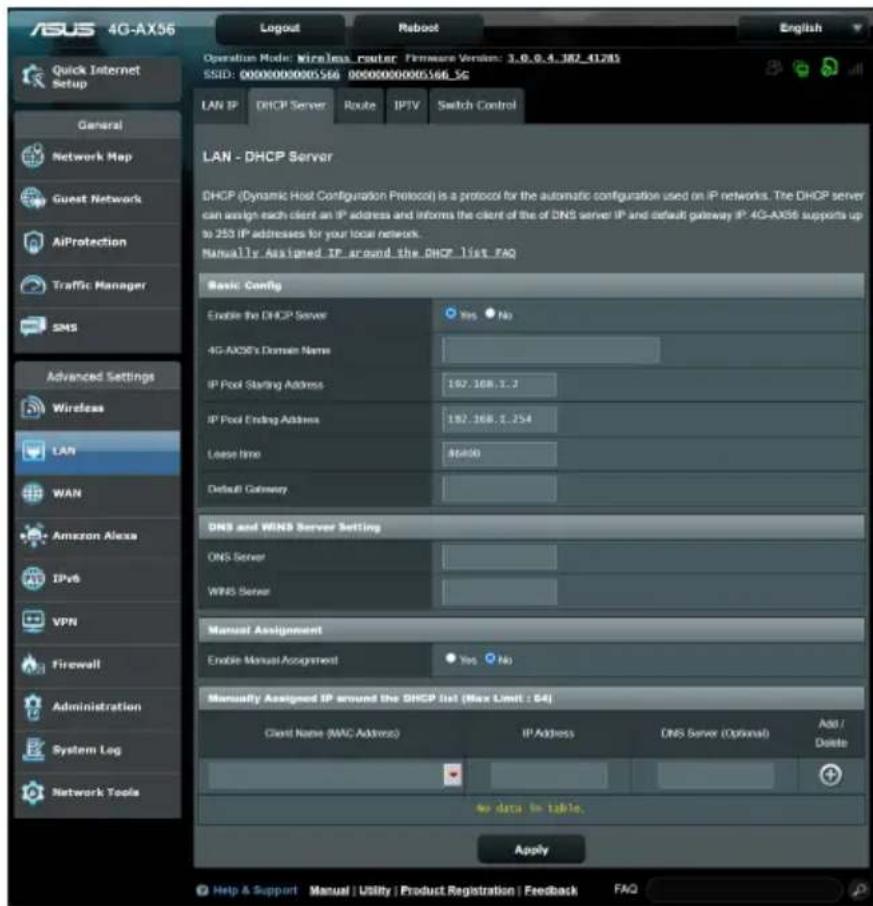The image size is (873, 906).
Task: Click the IP Pool Ending Address field
Action: coord(499,419)
